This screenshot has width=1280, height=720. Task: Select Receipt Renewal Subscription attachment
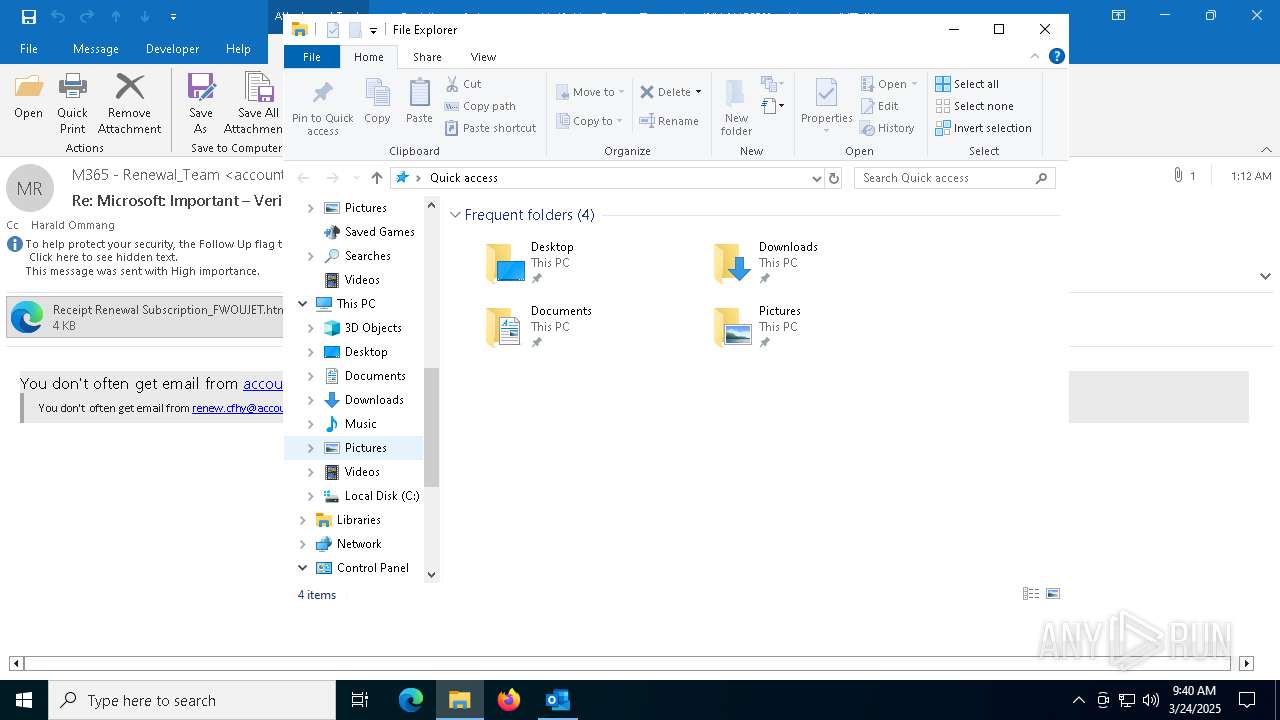(x=146, y=317)
